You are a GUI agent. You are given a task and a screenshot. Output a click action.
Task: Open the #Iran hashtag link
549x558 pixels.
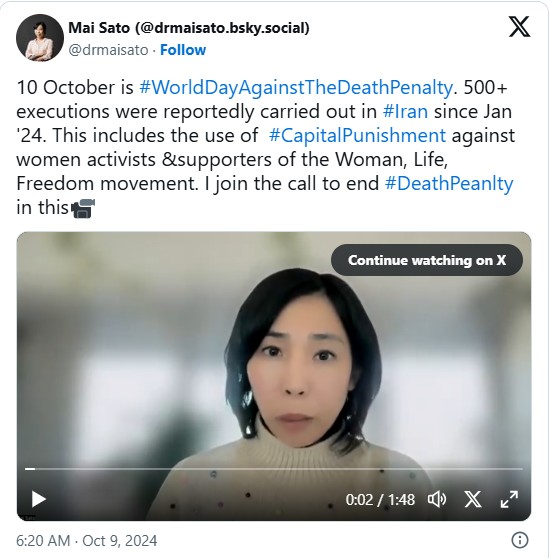405,111
